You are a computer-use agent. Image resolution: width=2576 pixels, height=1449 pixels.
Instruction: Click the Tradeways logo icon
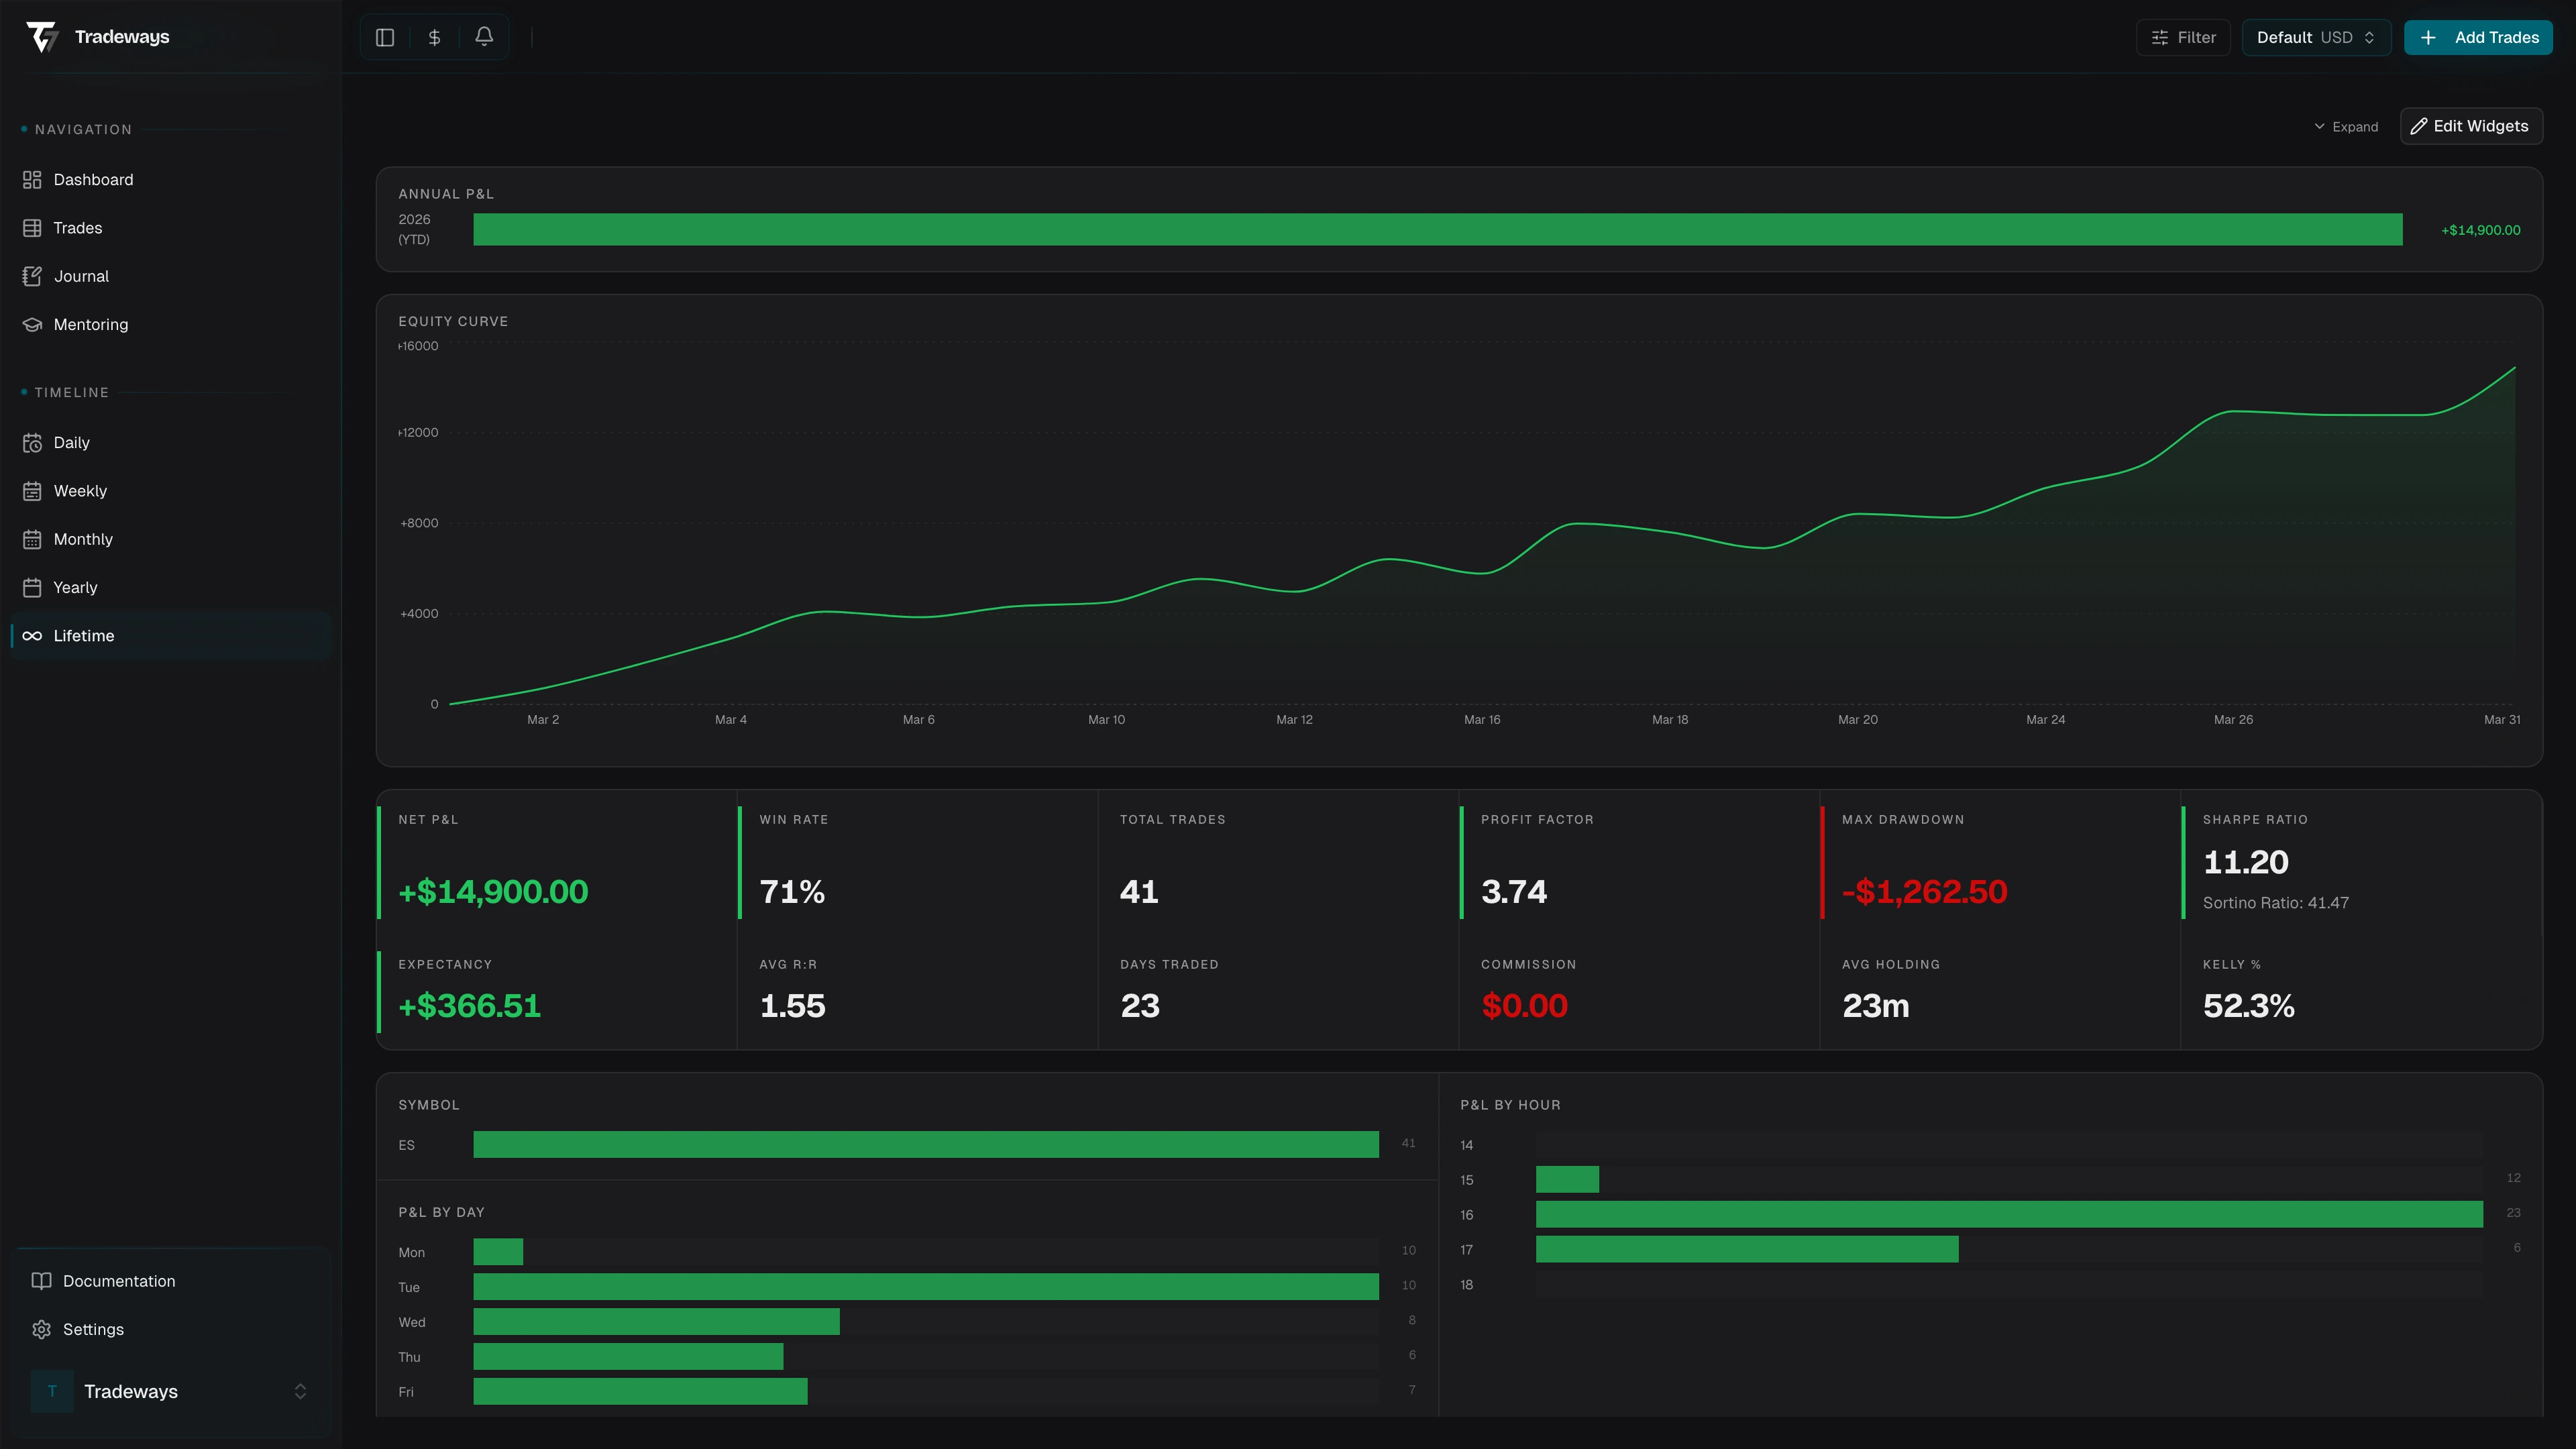tap(42, 37)
